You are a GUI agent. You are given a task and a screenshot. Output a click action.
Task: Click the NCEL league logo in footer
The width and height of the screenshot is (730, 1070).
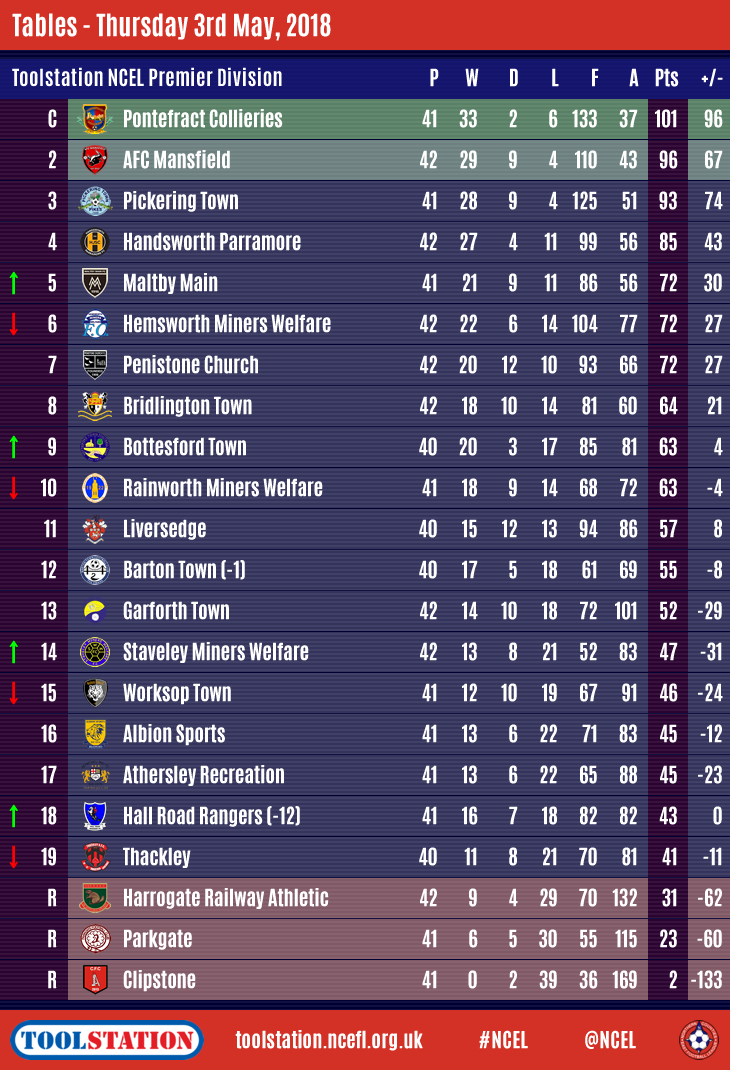coord(698,1040)
